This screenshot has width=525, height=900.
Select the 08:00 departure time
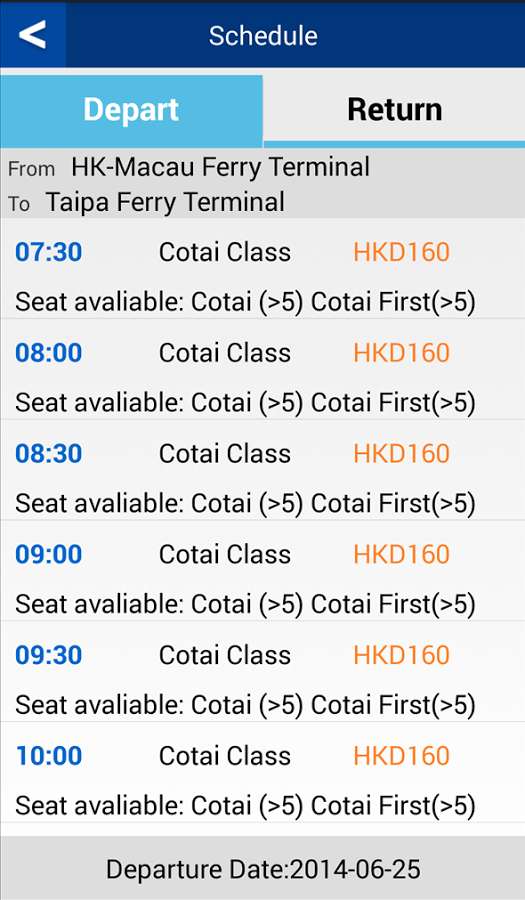pos(49,352)
